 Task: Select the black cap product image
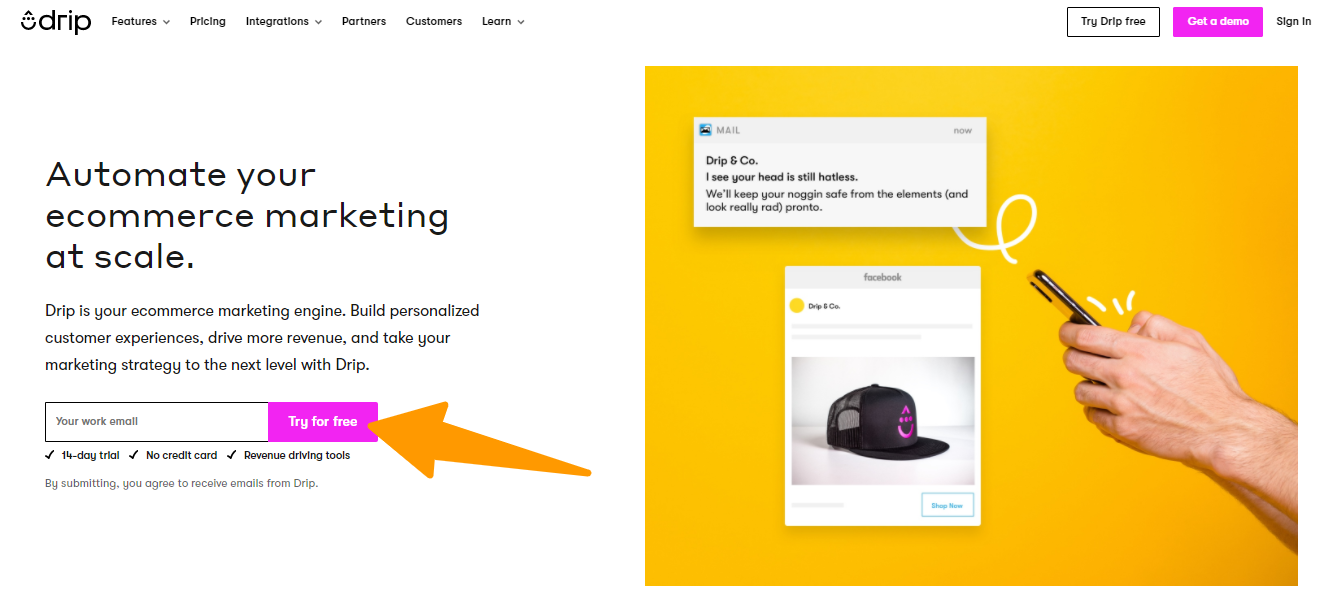pos(882,421)
